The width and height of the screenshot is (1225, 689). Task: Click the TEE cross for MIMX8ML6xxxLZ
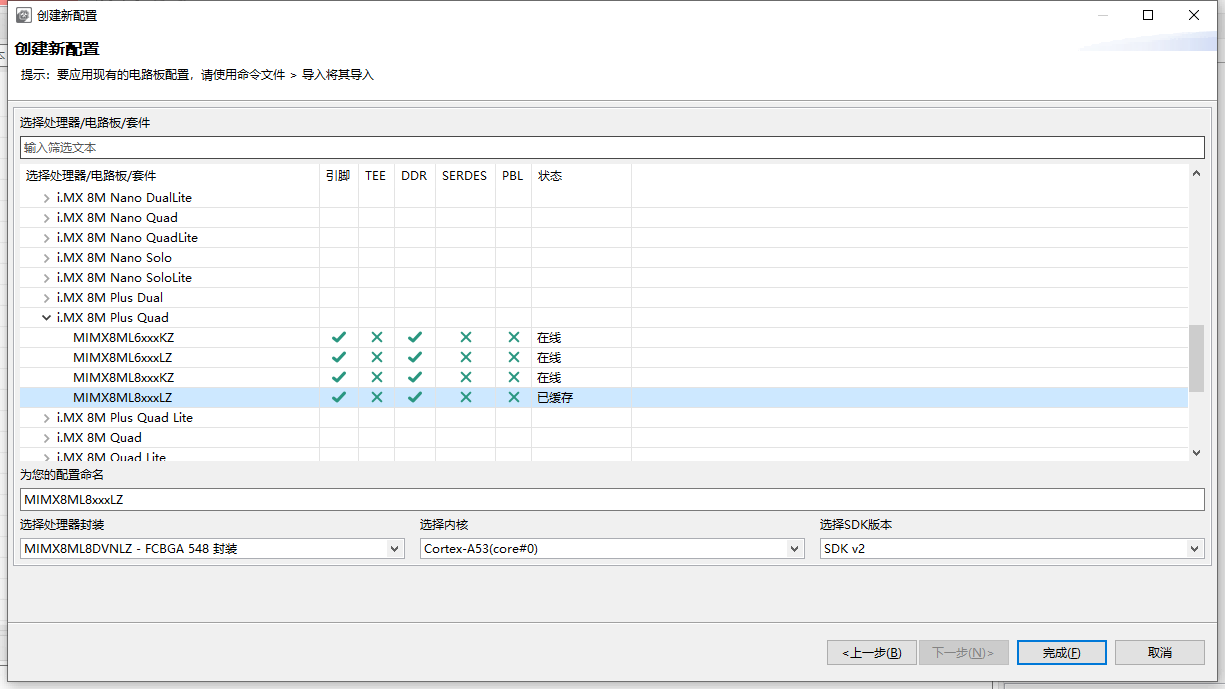pos(377,358)
